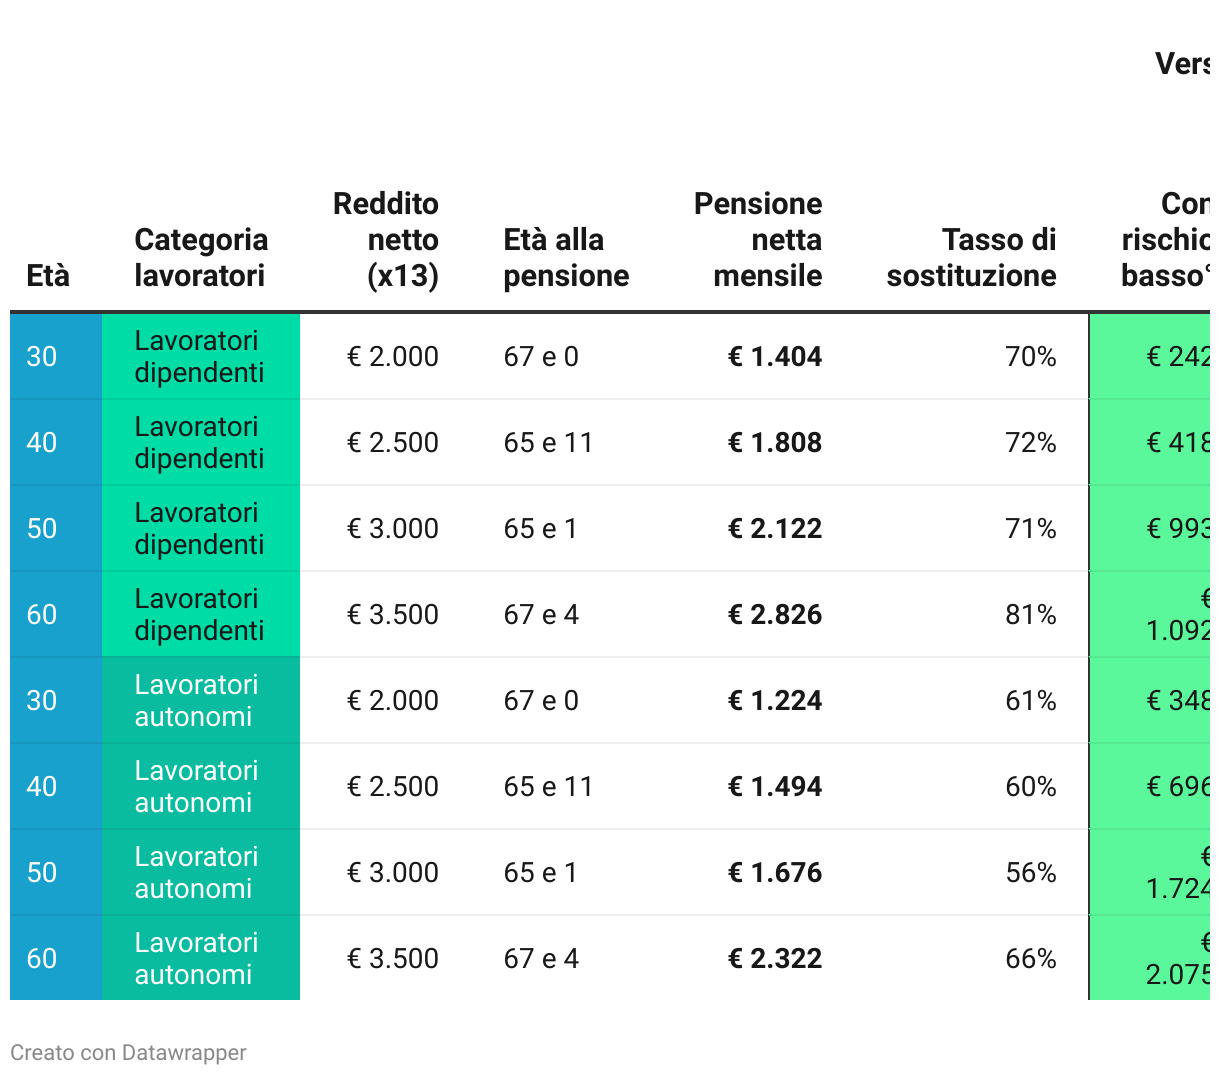Select the "Categoria lavoratori" column header
This screenshot has height=1076, width=1220.
point(201,258)
